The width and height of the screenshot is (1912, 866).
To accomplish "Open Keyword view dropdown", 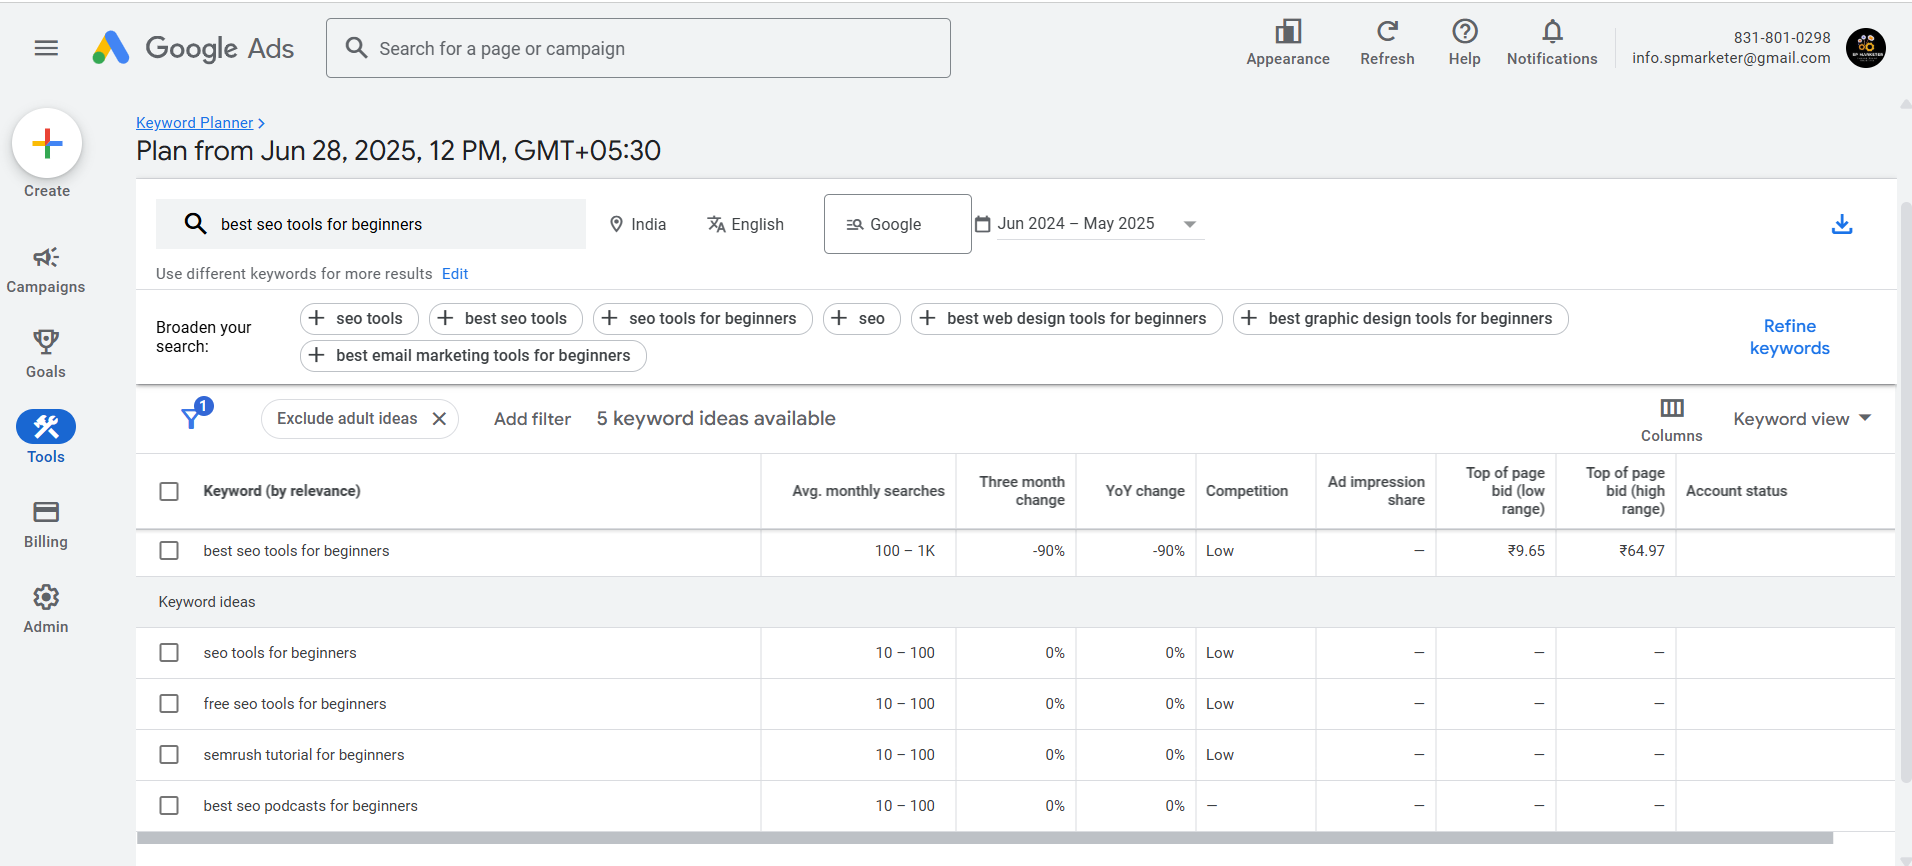I will click(x=1802, y=419).
